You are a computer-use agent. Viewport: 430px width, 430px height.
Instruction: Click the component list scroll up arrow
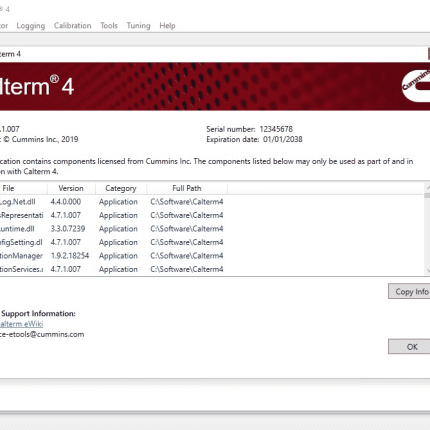[x=427, y=187]
